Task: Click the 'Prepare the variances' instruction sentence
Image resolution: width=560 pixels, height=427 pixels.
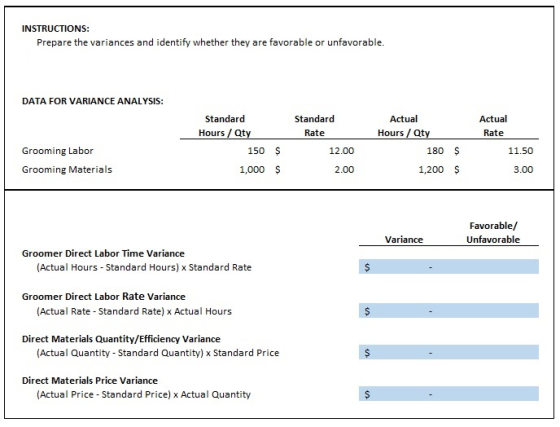Action: [x=210, y=42]
